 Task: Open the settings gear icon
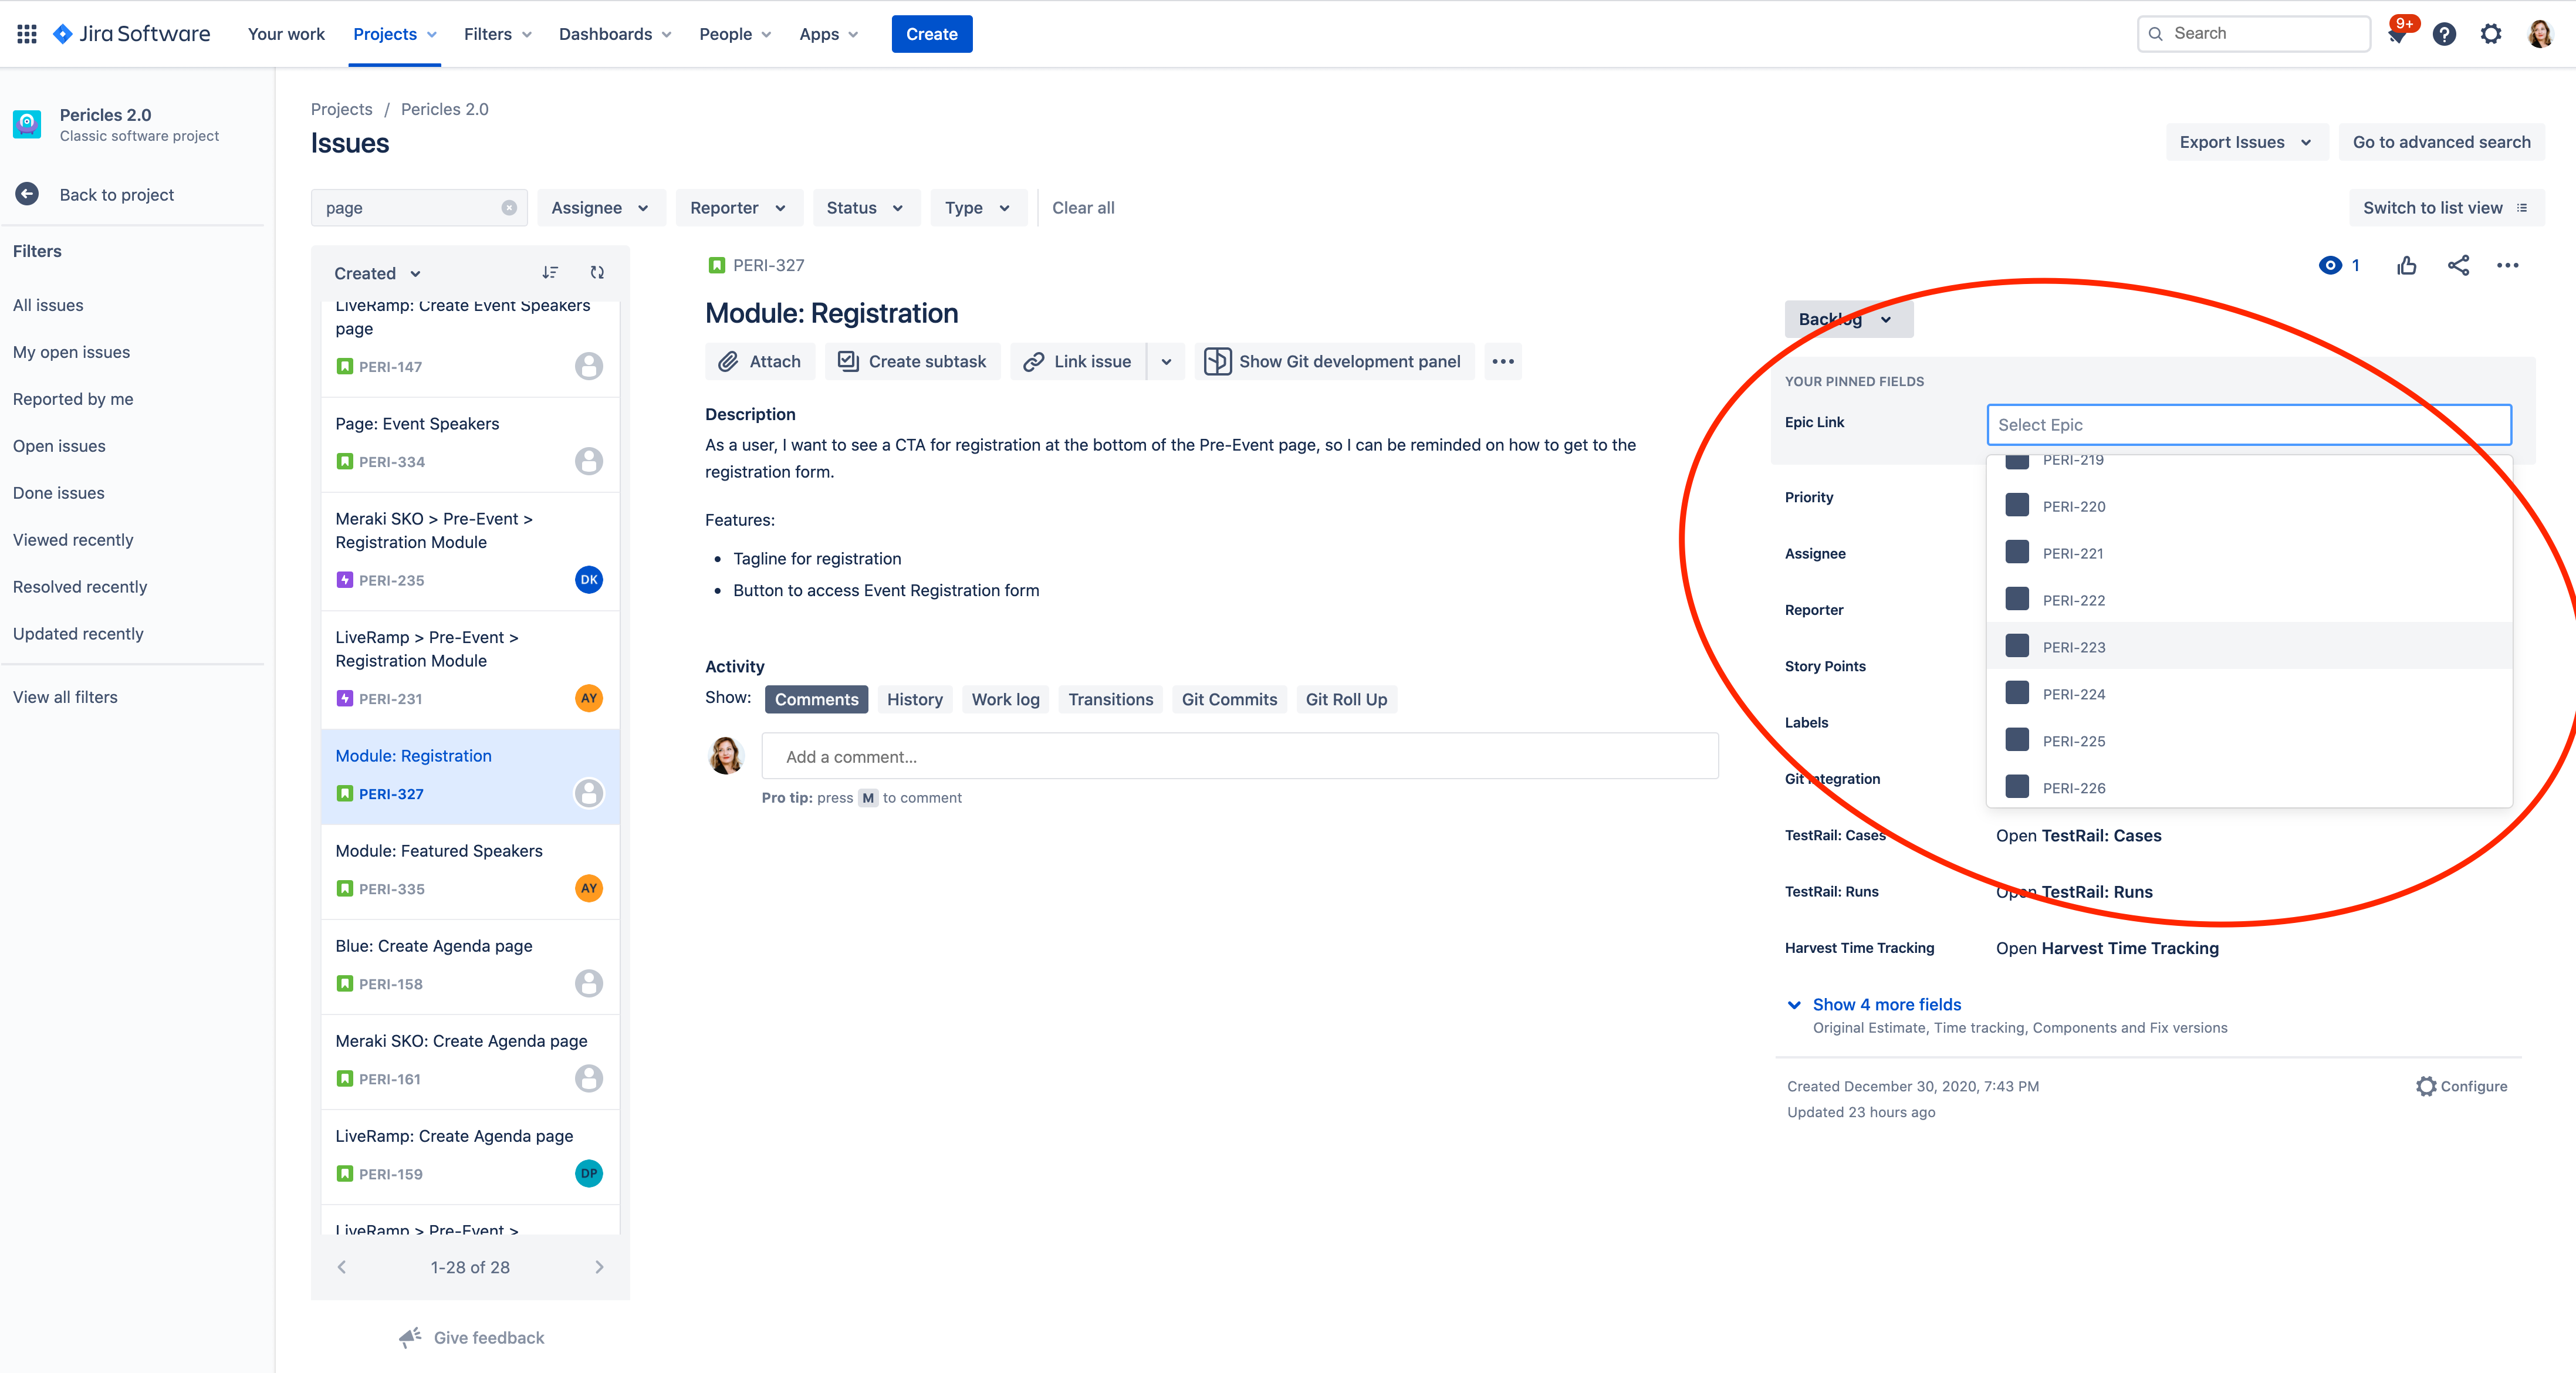pyautogui.click(x=2491, y=34)
